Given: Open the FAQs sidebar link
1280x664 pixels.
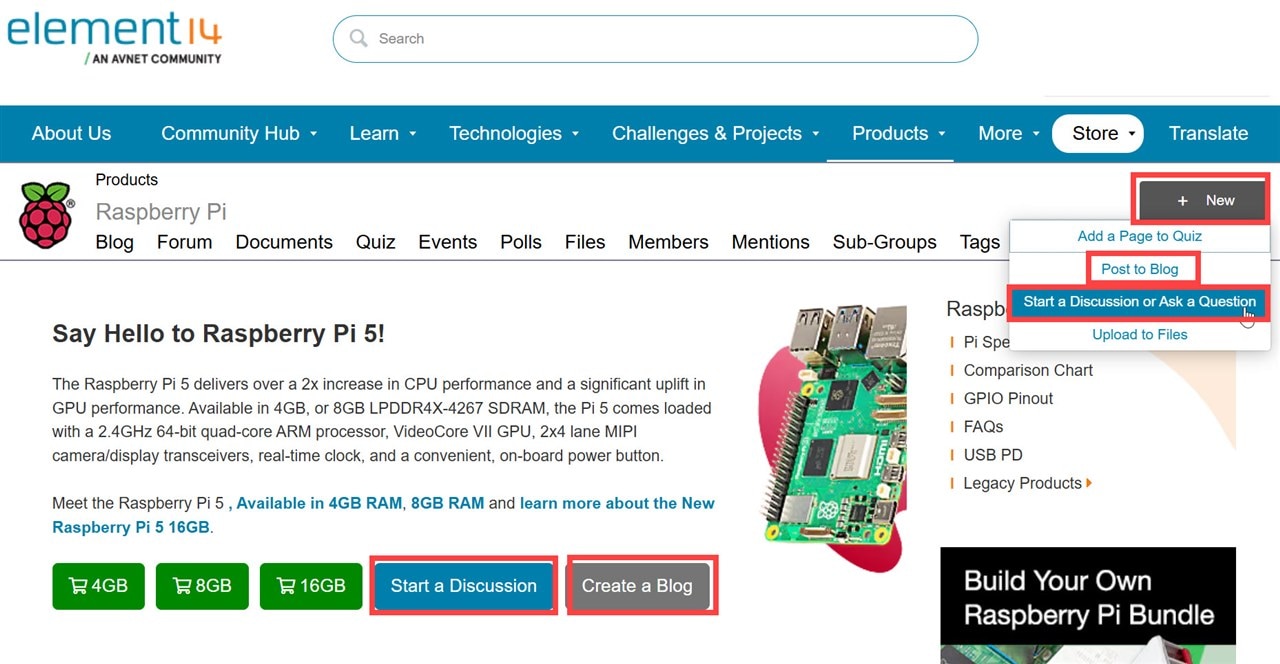Looking at the screenshot, I should (x=983, y=427).
